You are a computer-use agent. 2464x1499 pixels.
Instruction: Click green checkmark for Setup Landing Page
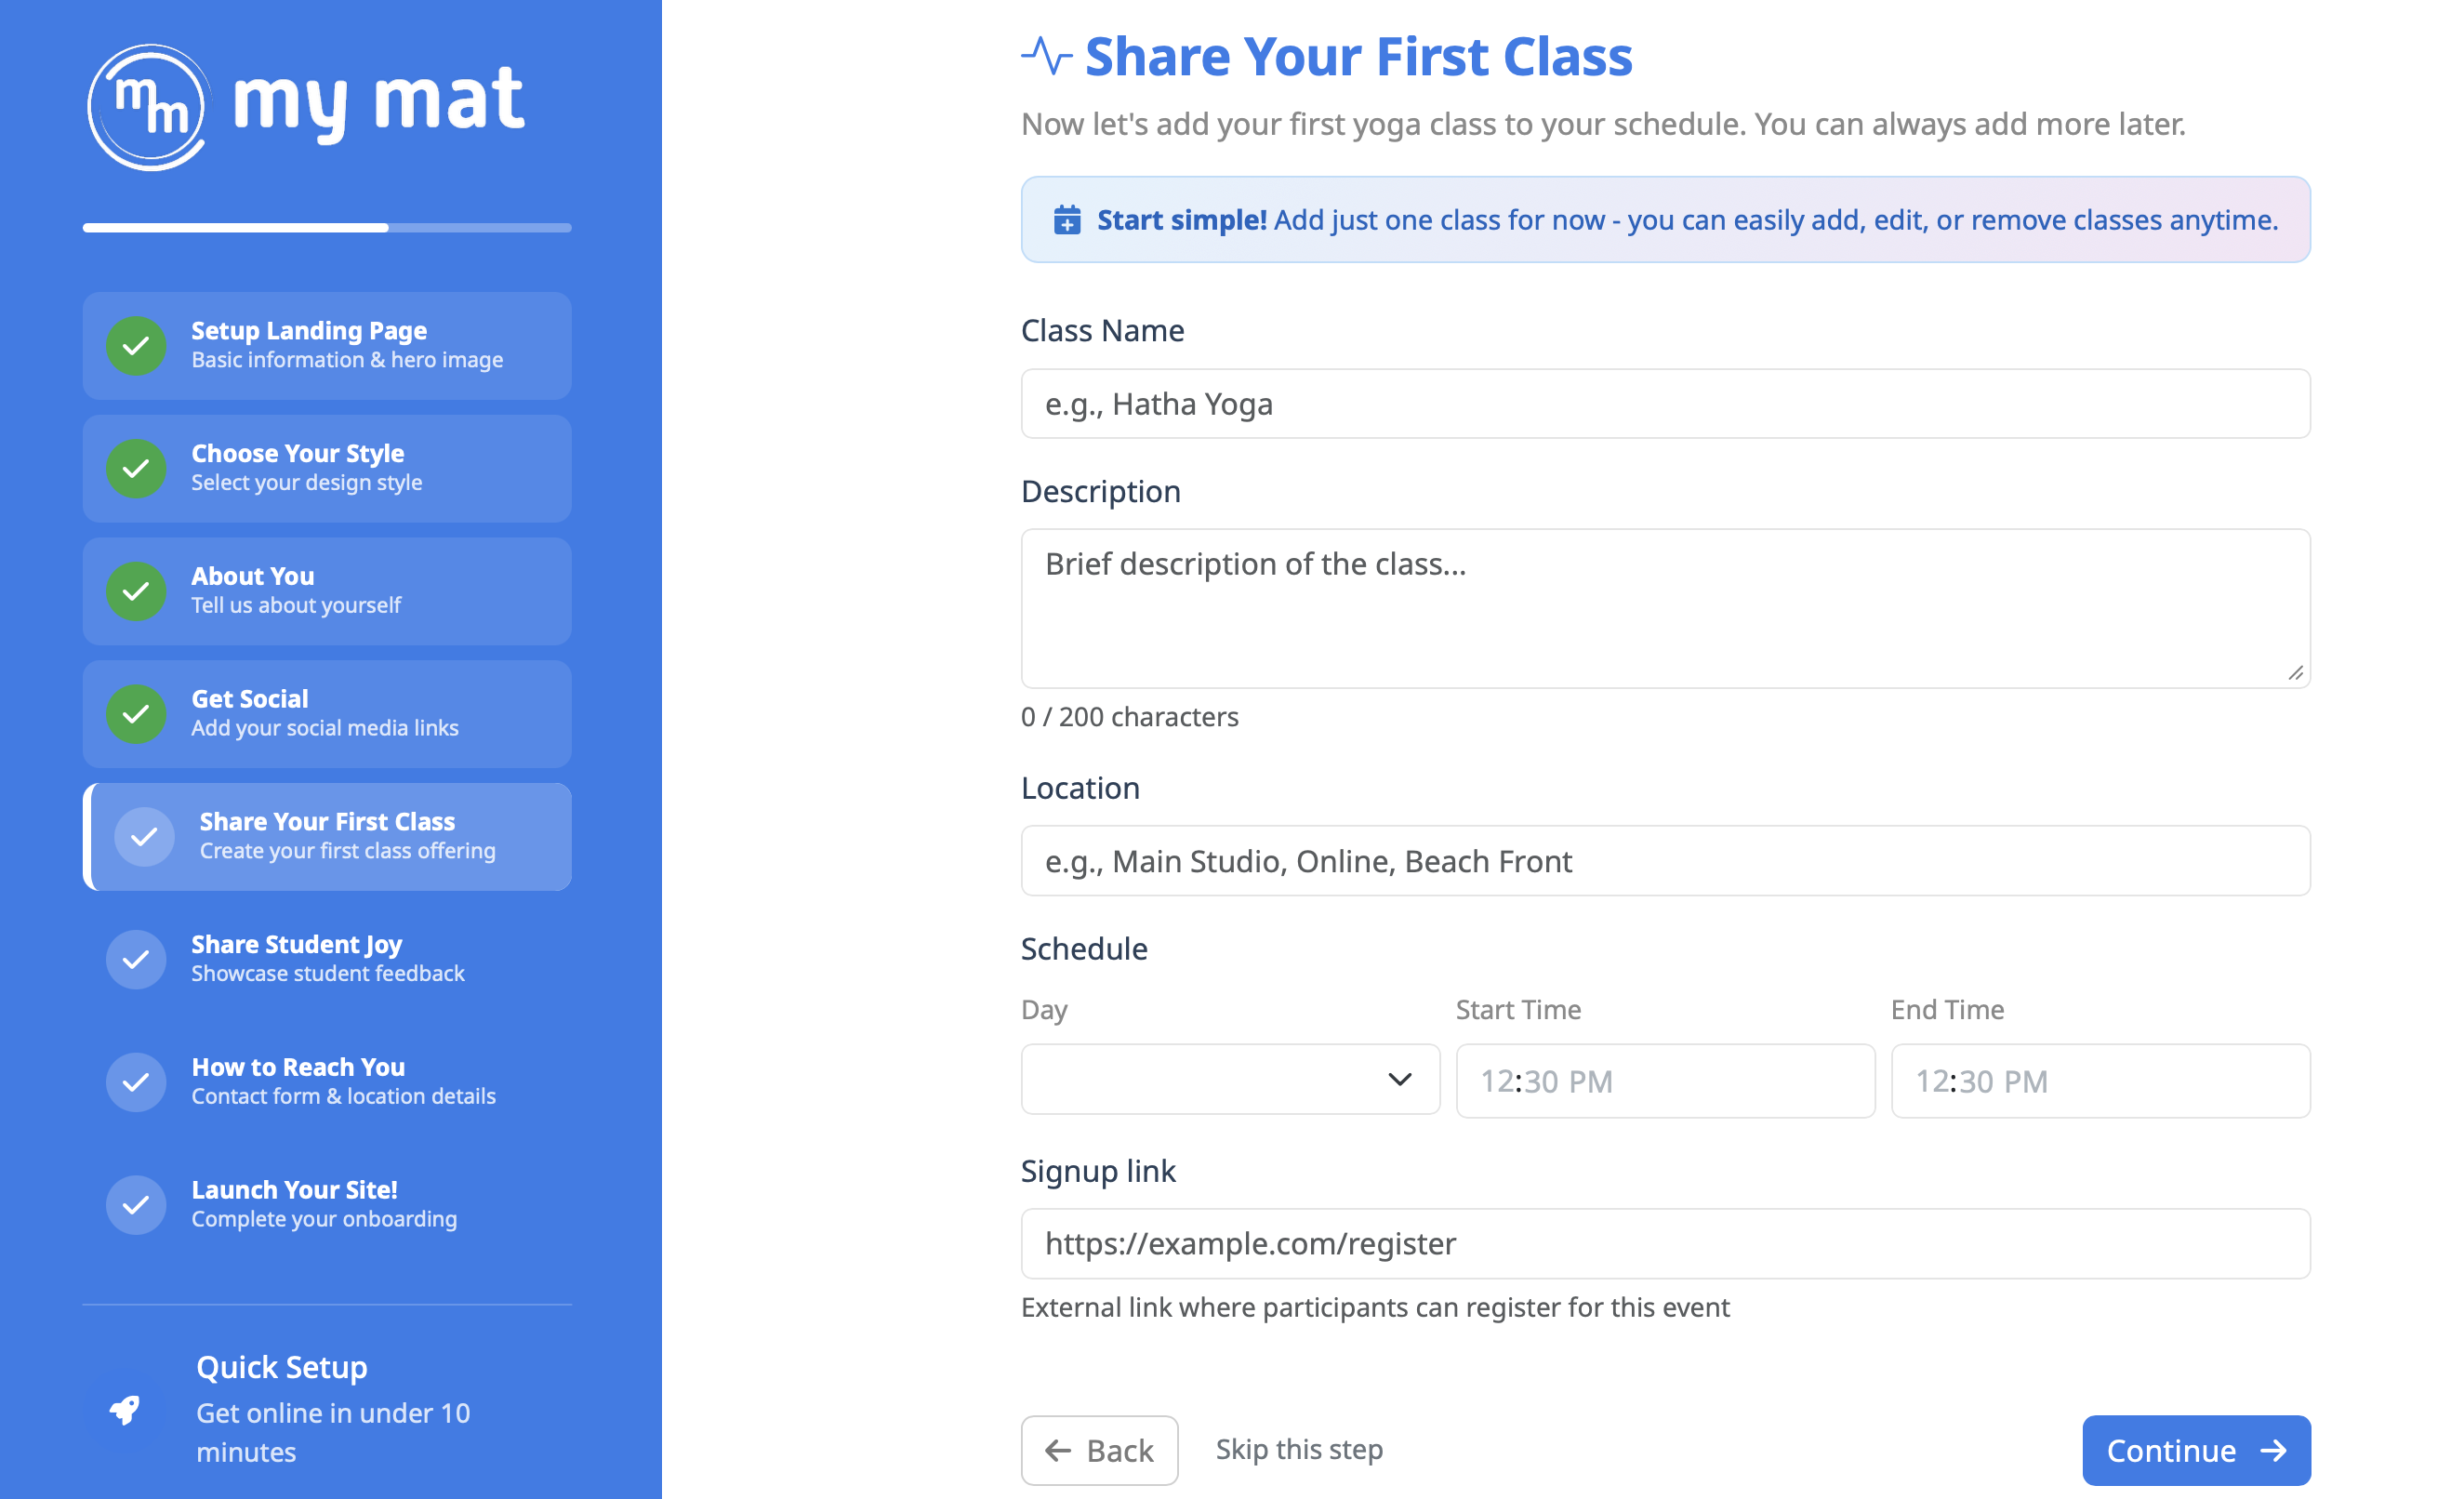click(136, 346)
